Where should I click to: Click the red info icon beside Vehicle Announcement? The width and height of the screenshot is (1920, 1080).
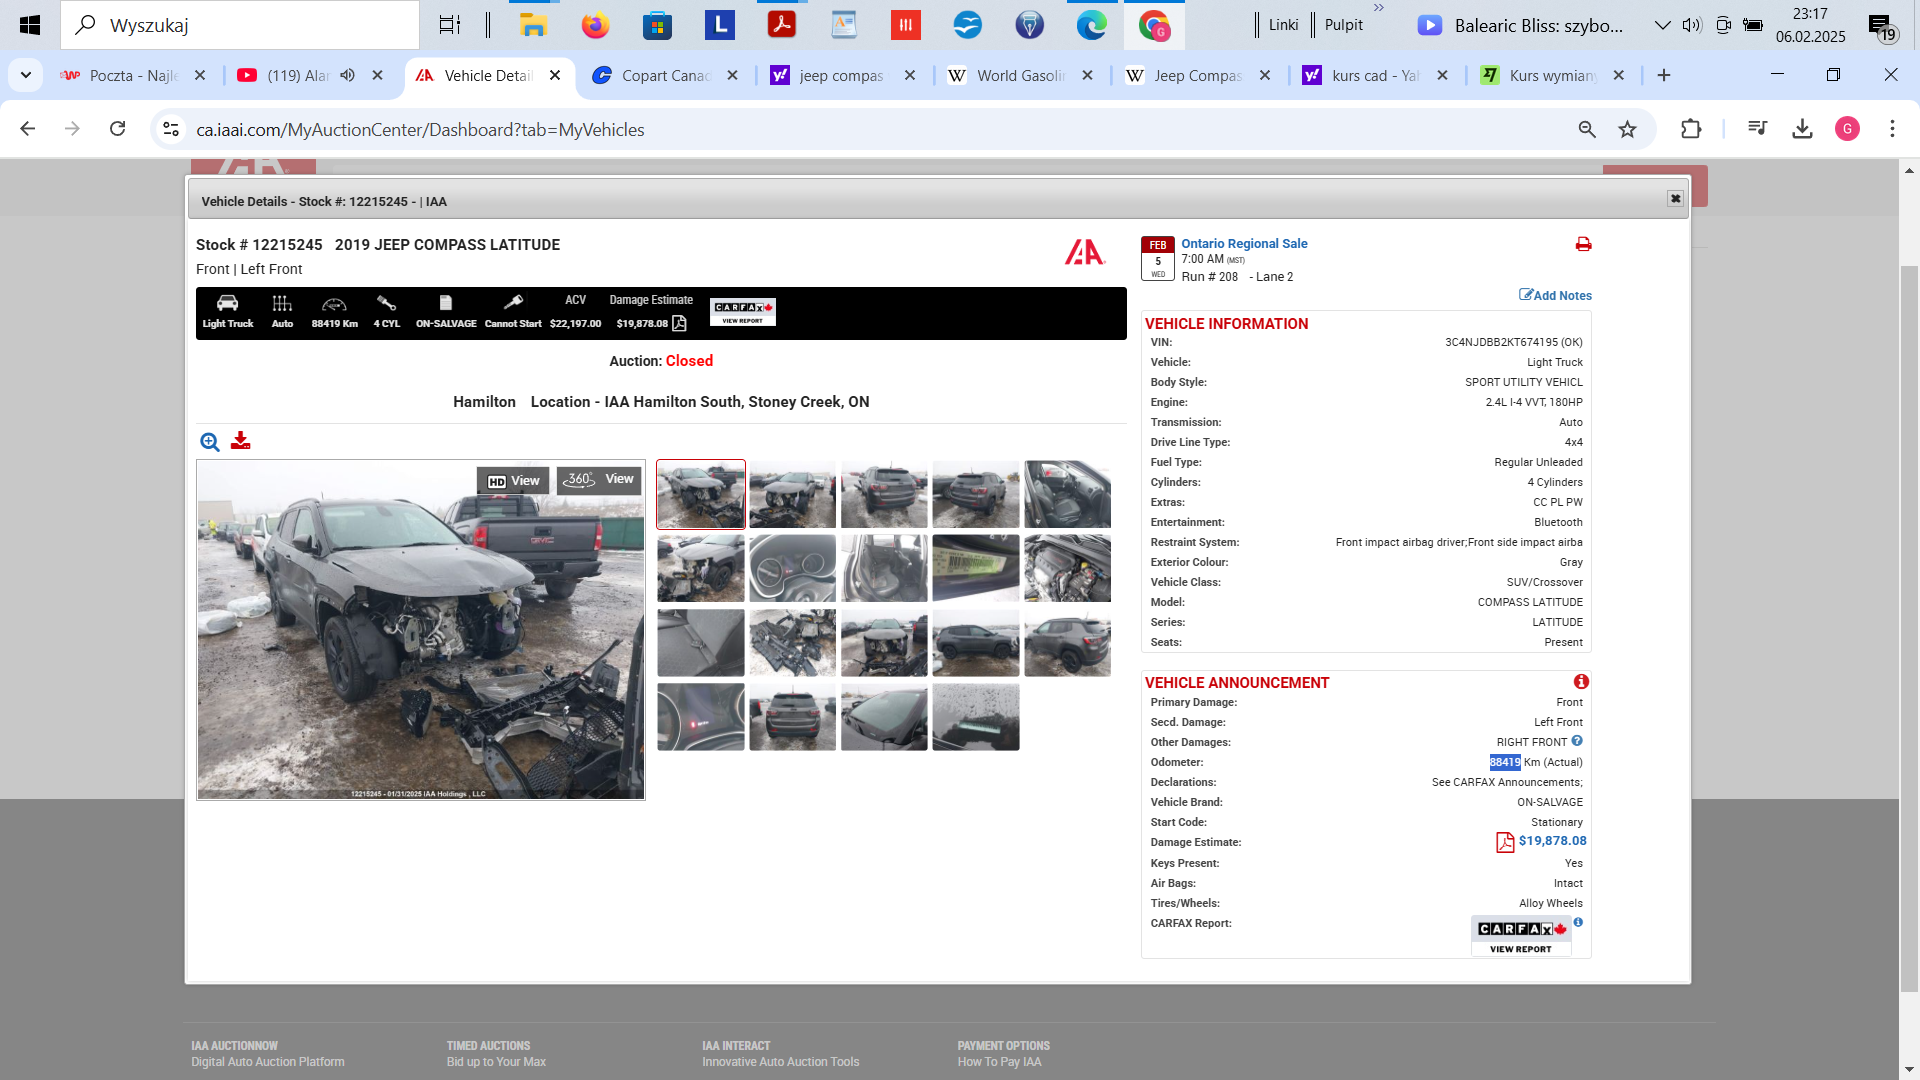point(1581,682)
